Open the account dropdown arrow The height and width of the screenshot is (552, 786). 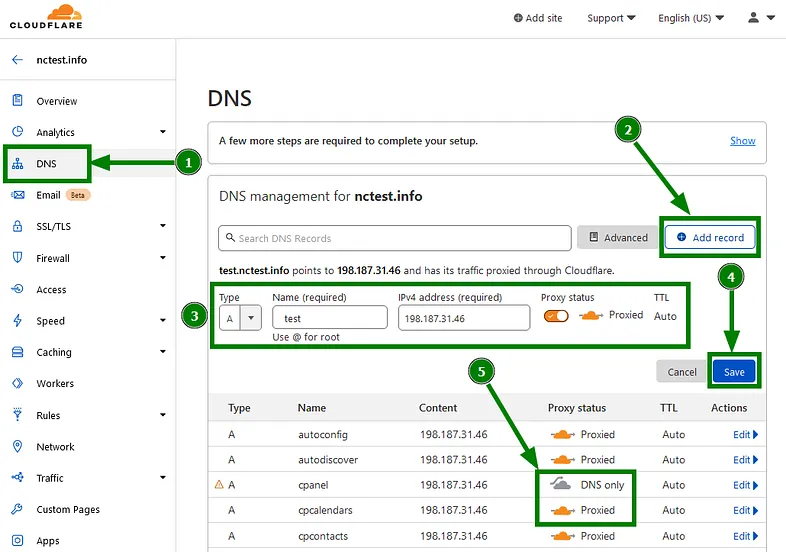click(771, 18)
